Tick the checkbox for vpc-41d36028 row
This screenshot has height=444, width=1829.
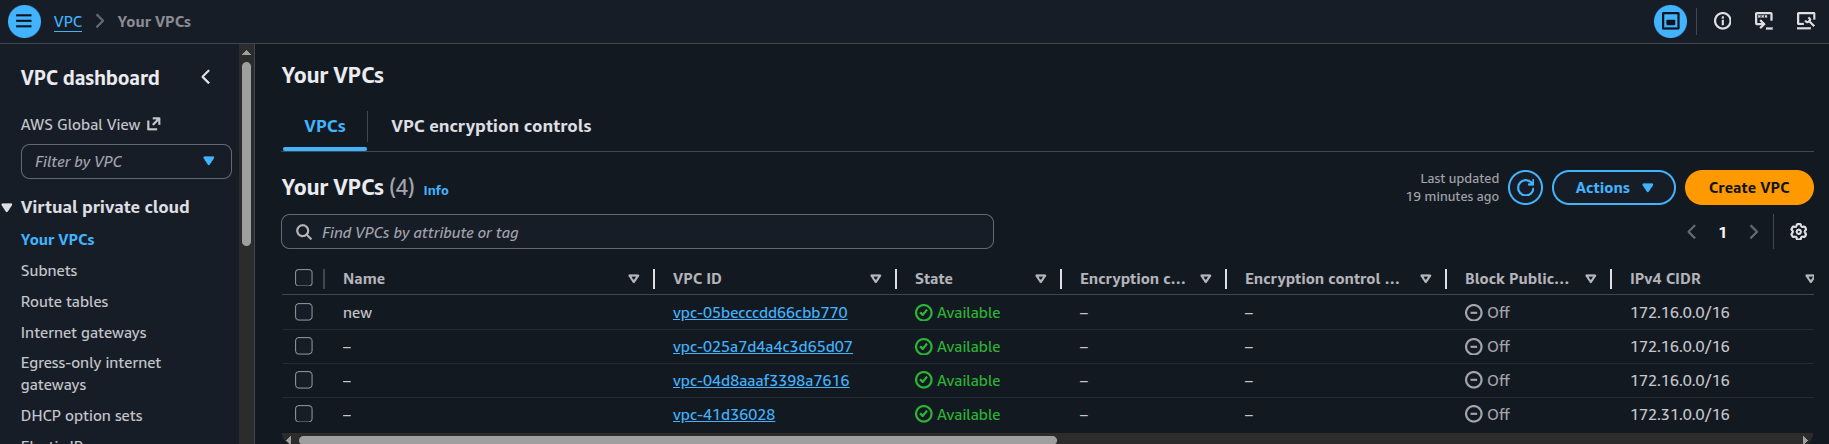(x=304, y=414)
